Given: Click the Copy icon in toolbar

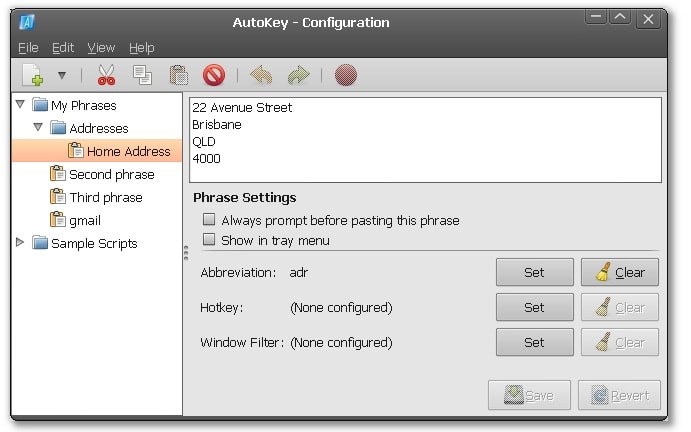Looking at the screenshot, I should coord(142,75).
